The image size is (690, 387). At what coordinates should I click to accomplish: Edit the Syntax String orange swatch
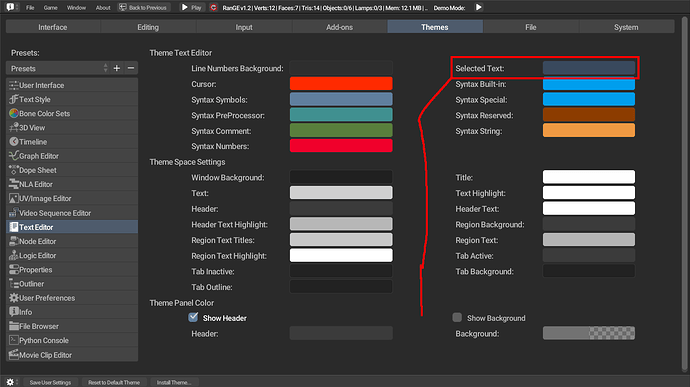click(x=589, y=131)
